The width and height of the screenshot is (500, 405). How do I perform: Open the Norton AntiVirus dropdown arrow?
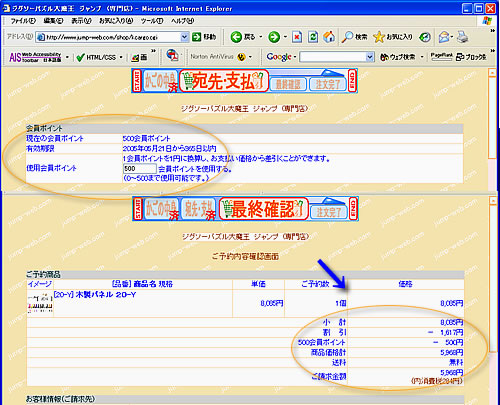click(x=250, y=57)
